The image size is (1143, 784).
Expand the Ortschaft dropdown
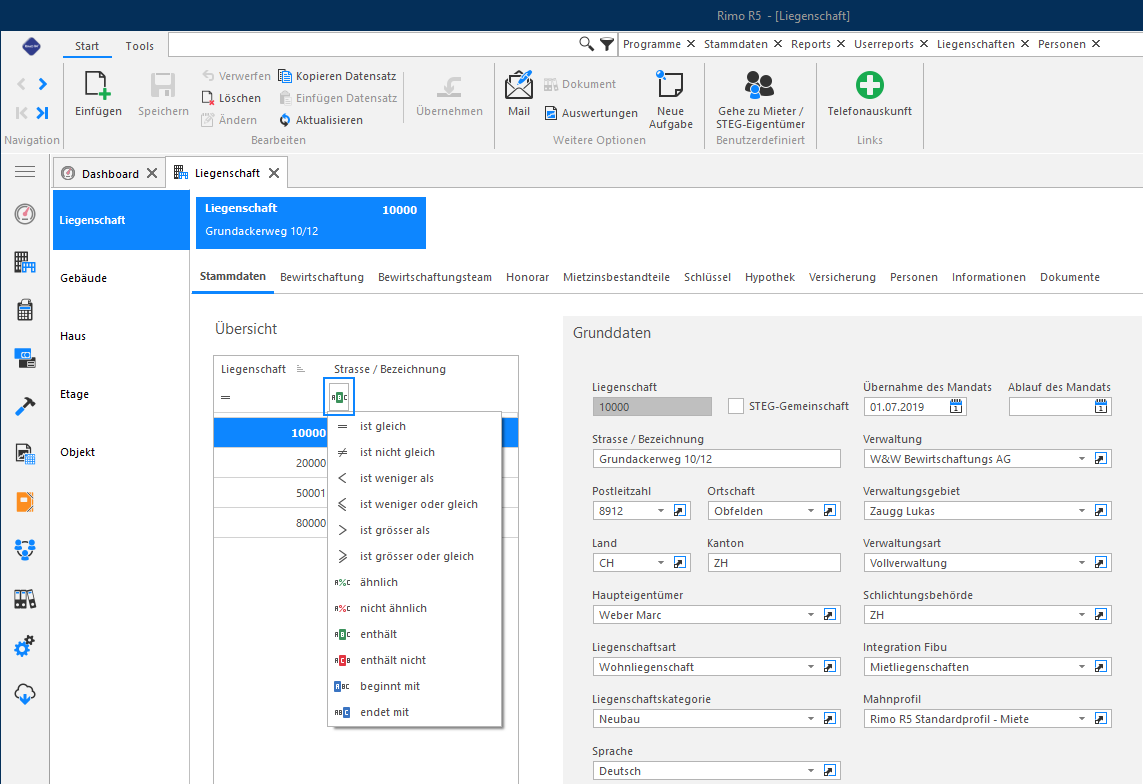pyautogui.click(x=811, y=511)
